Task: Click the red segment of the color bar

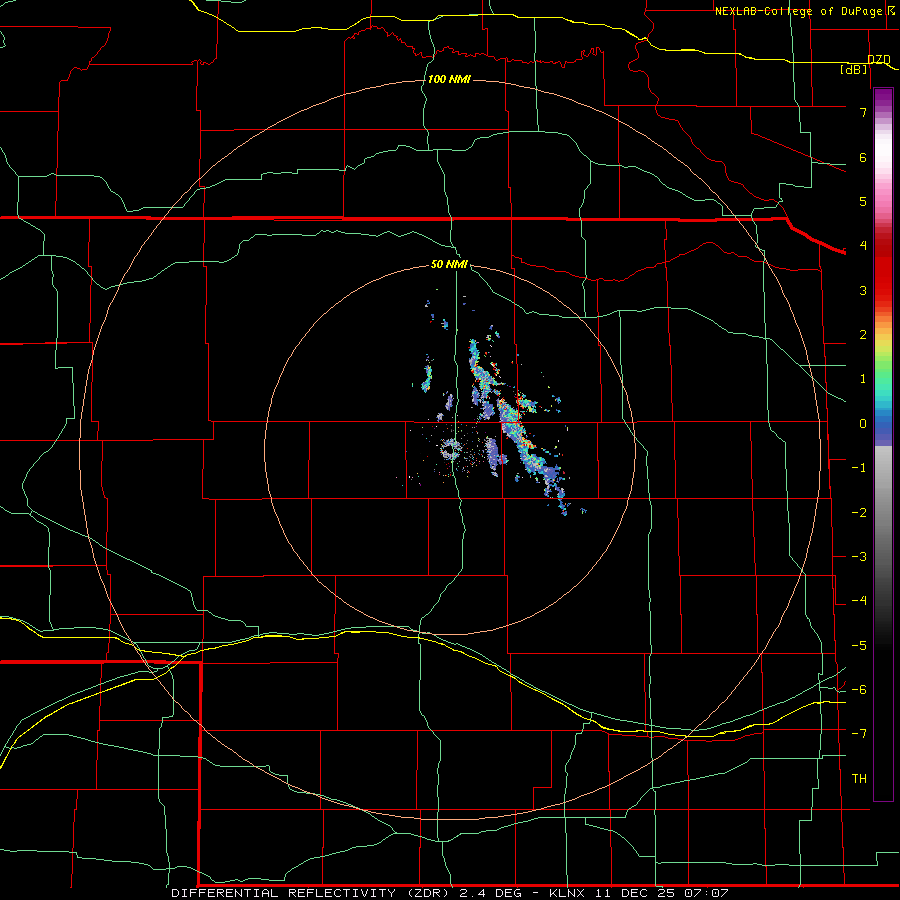Action: click(x=883, y=276)
